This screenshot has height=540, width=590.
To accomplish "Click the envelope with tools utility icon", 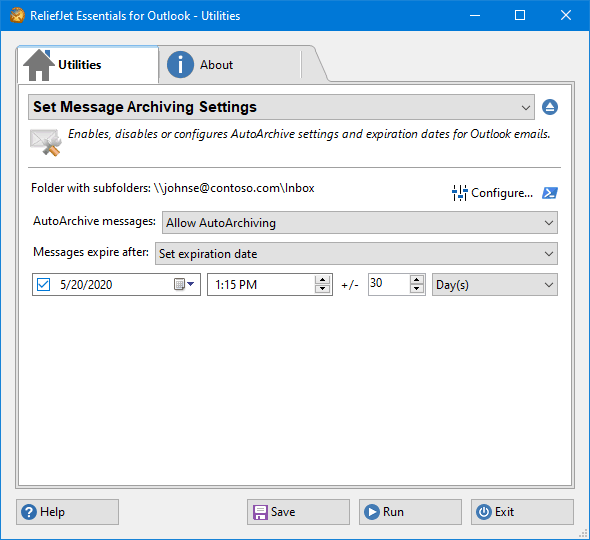I will [x=46, y=142].
